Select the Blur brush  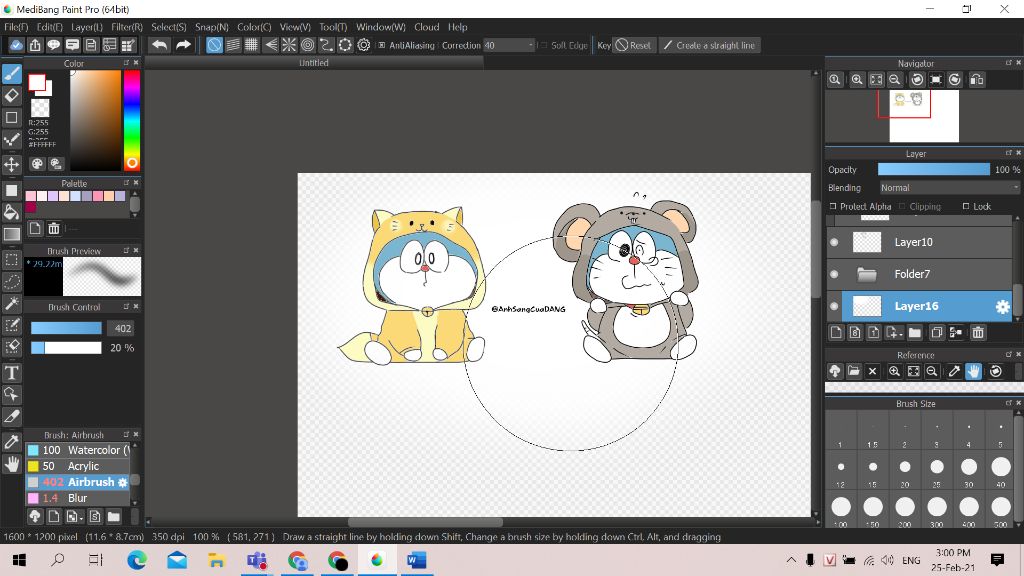(x=78, y=498)
